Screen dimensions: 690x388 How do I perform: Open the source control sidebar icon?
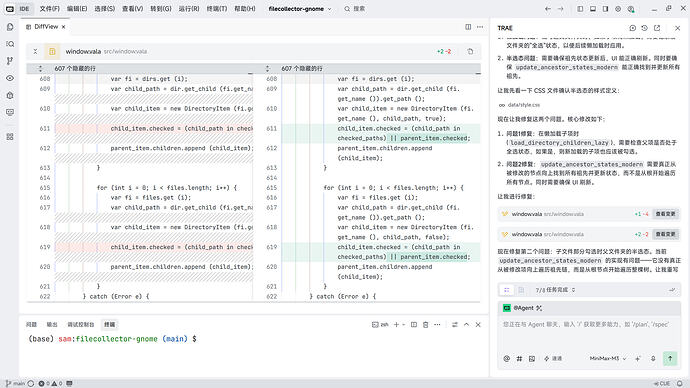10,61
